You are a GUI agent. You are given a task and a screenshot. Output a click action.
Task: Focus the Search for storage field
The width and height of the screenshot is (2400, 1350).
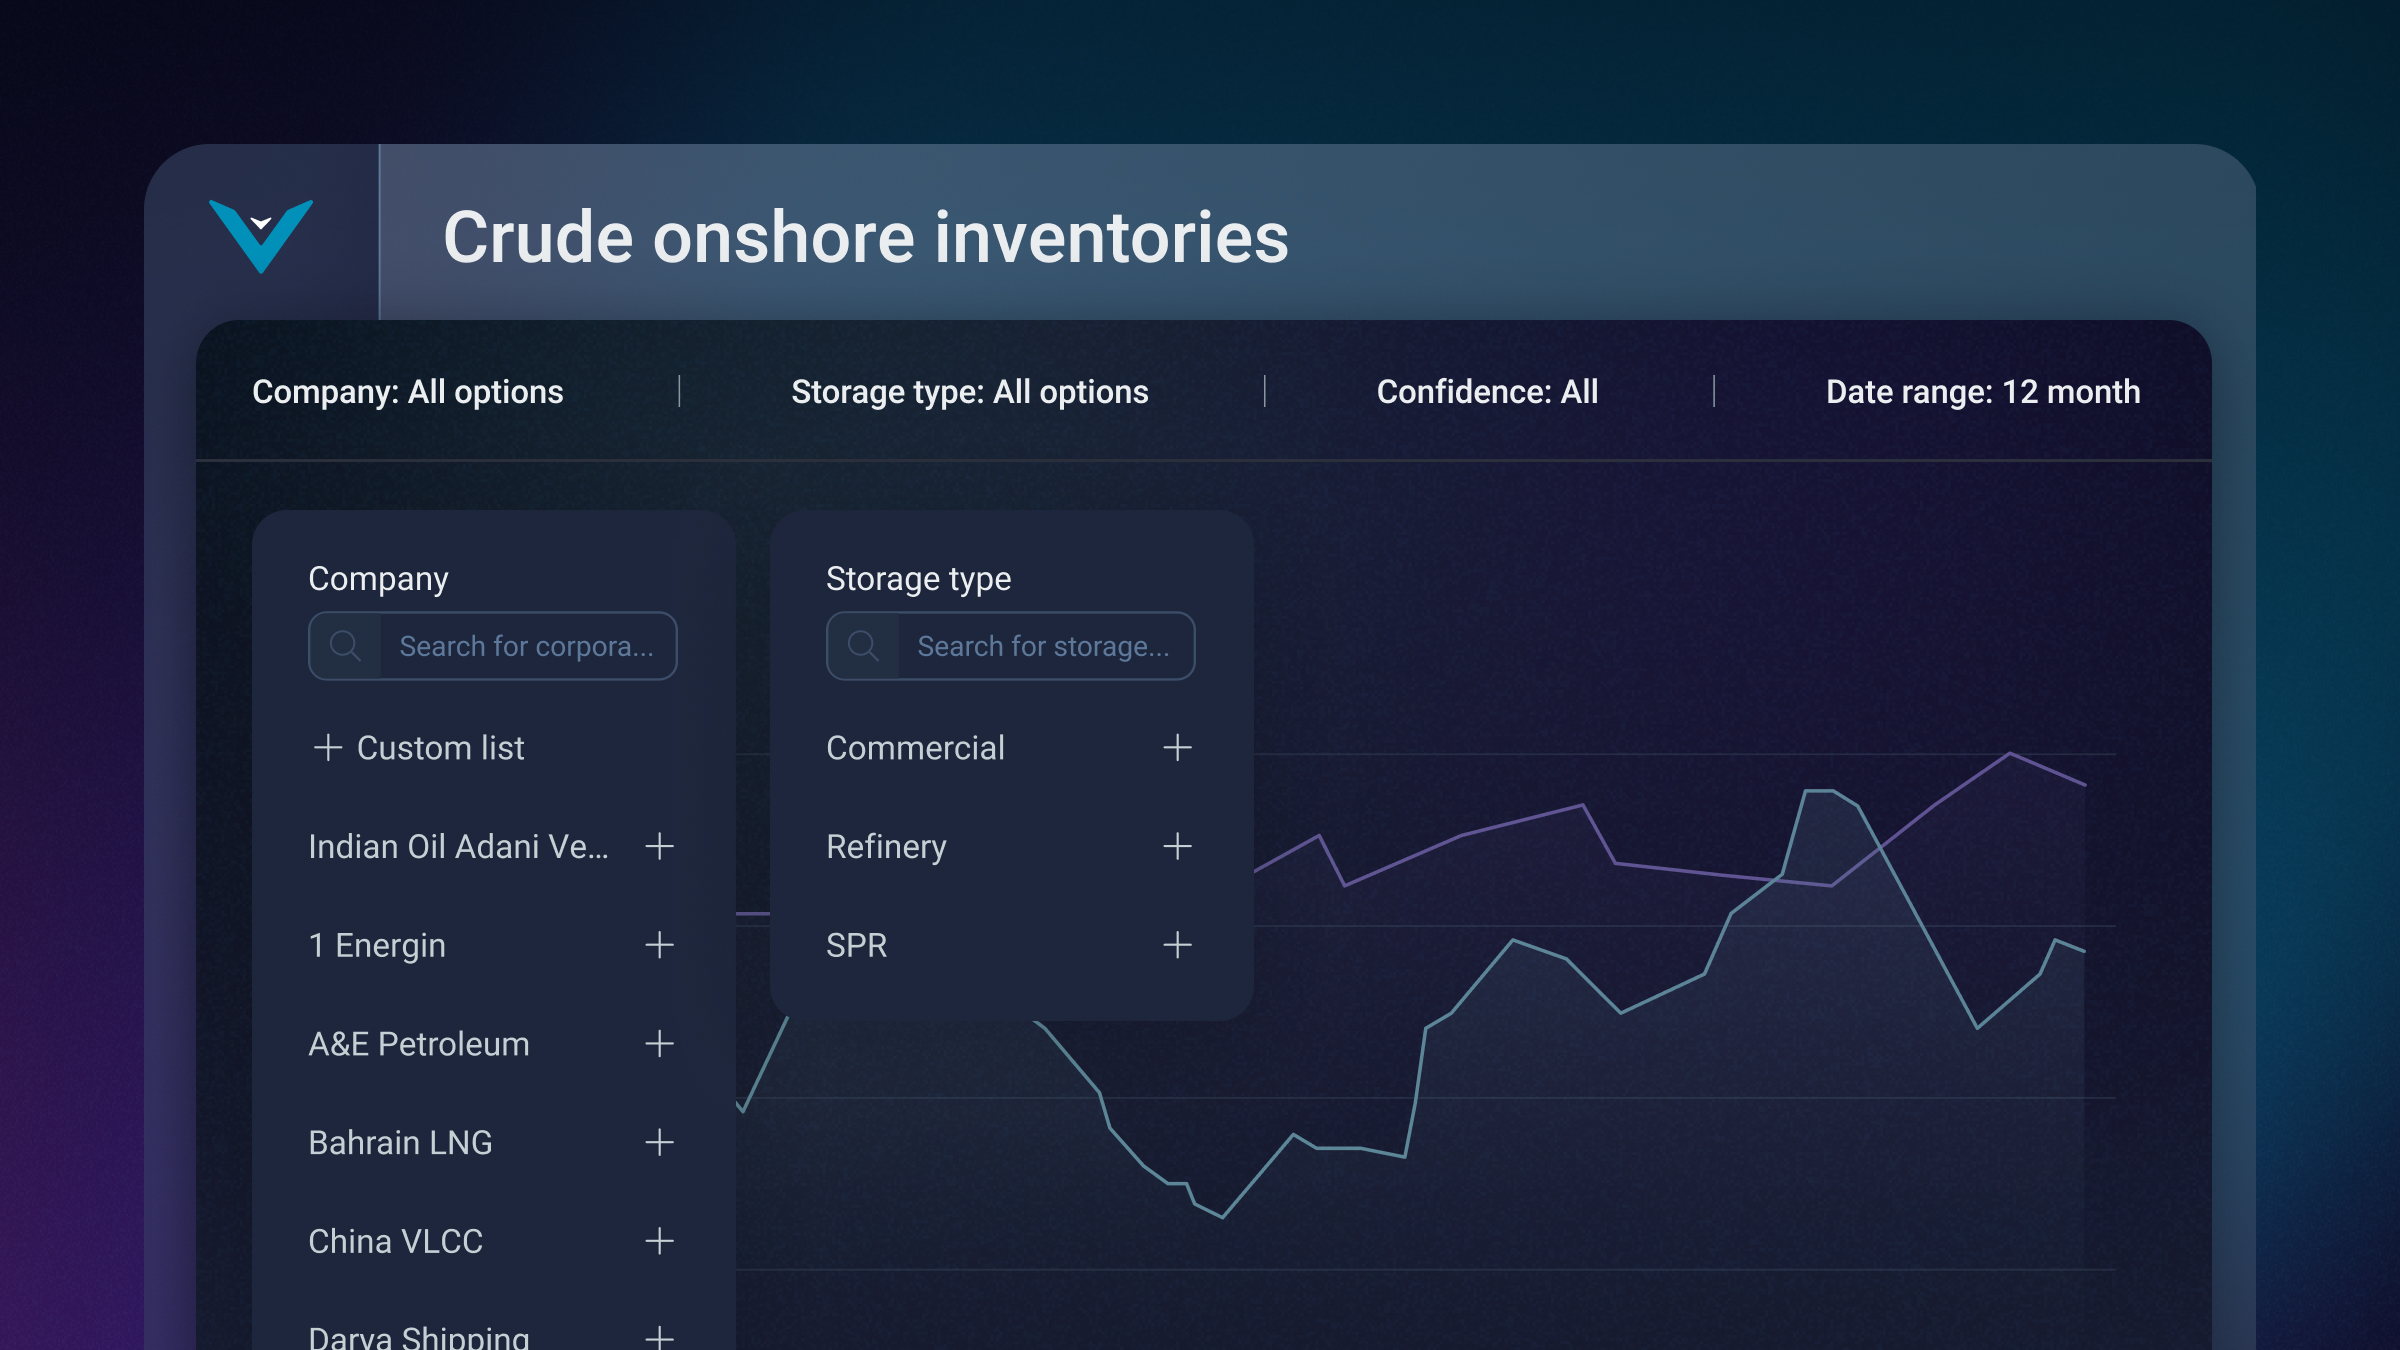(x=1043, y=646)
